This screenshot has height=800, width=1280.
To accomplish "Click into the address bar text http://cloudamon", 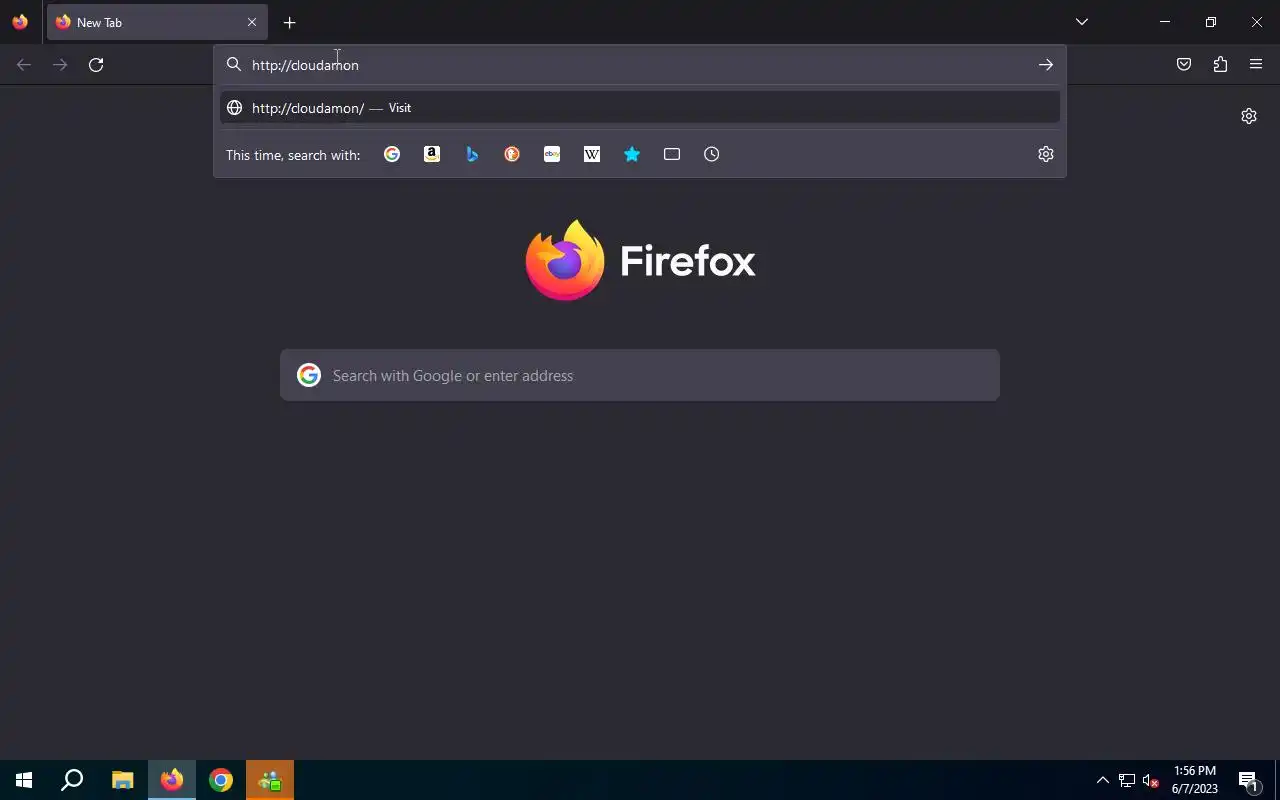I will 305,65.
